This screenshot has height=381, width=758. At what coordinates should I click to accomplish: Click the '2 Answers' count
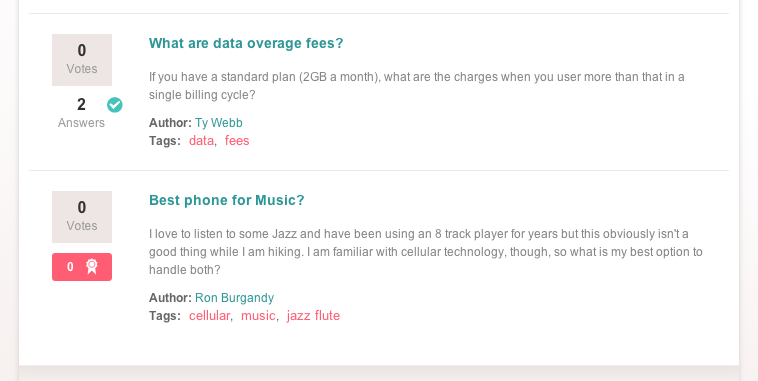pyautogui.click(x=81, y=113)
